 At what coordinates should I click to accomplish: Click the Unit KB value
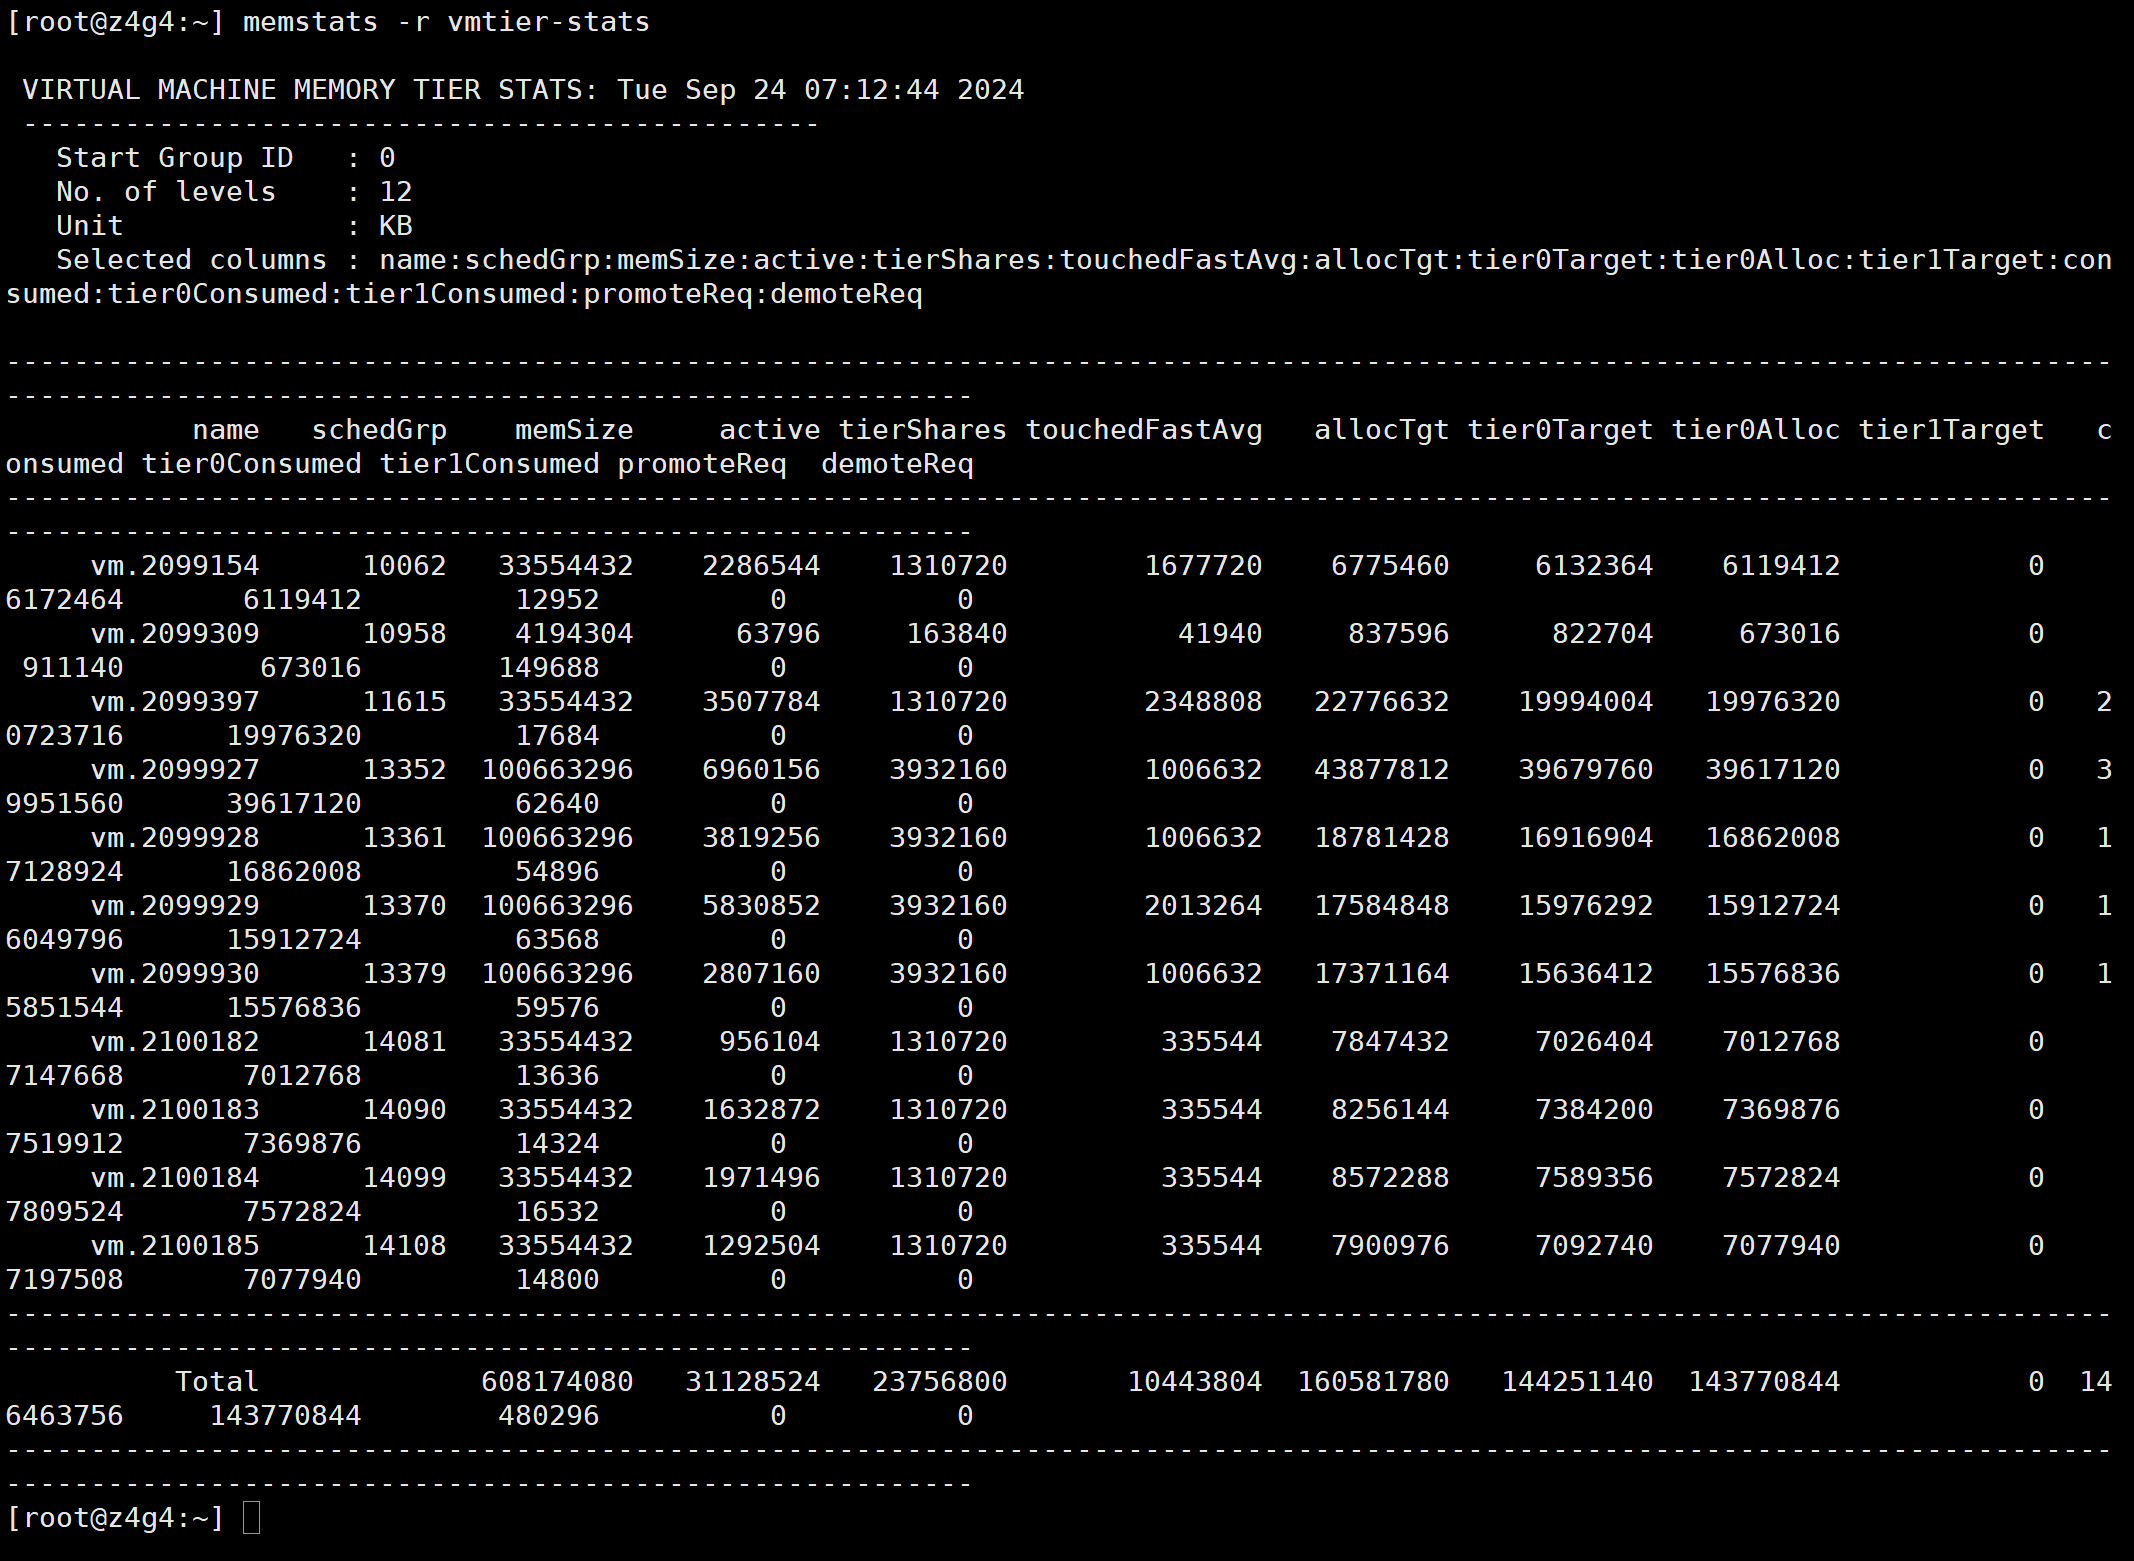[396, 226]
